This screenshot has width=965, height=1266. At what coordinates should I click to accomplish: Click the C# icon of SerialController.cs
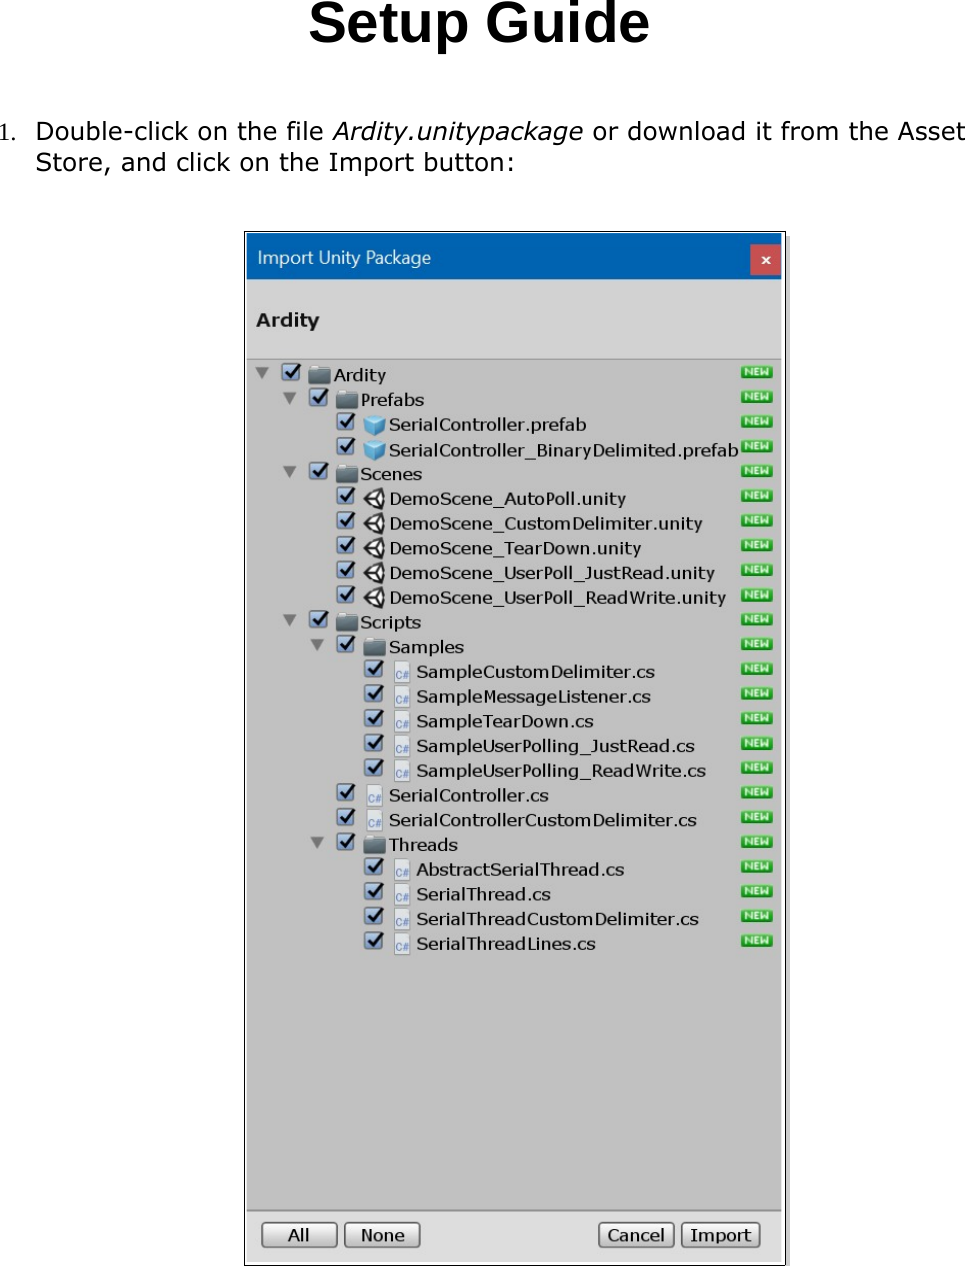pos(374,796)
